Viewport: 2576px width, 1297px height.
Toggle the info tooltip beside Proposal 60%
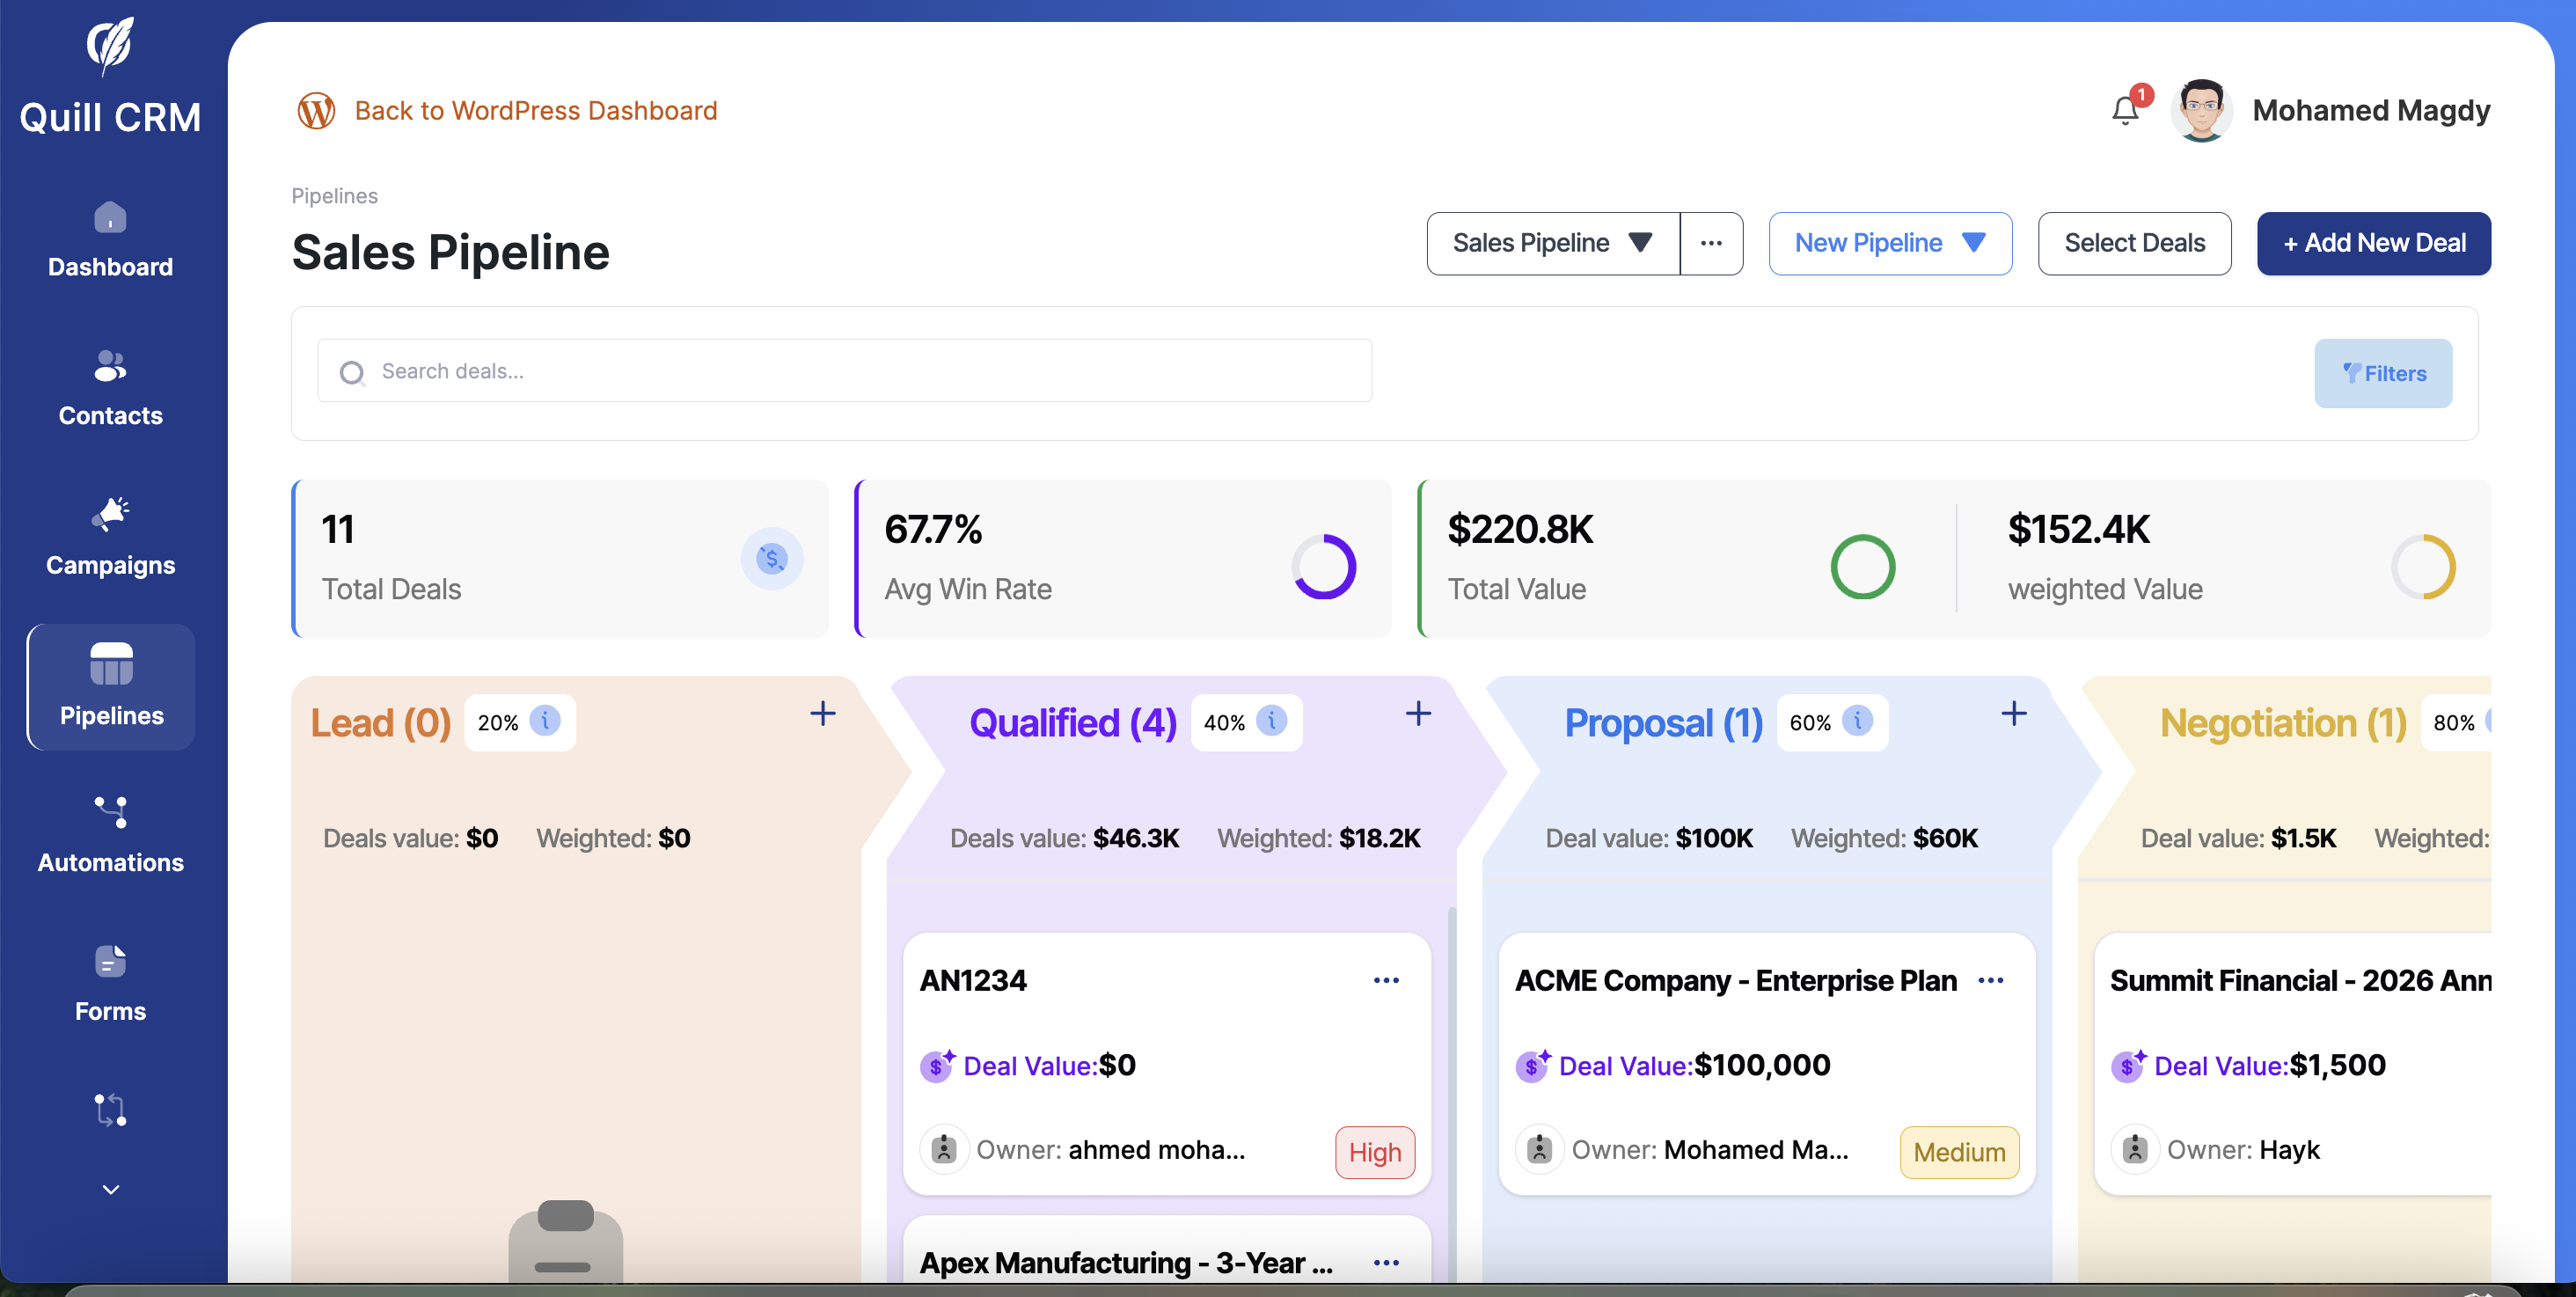tap(1857, 722)
